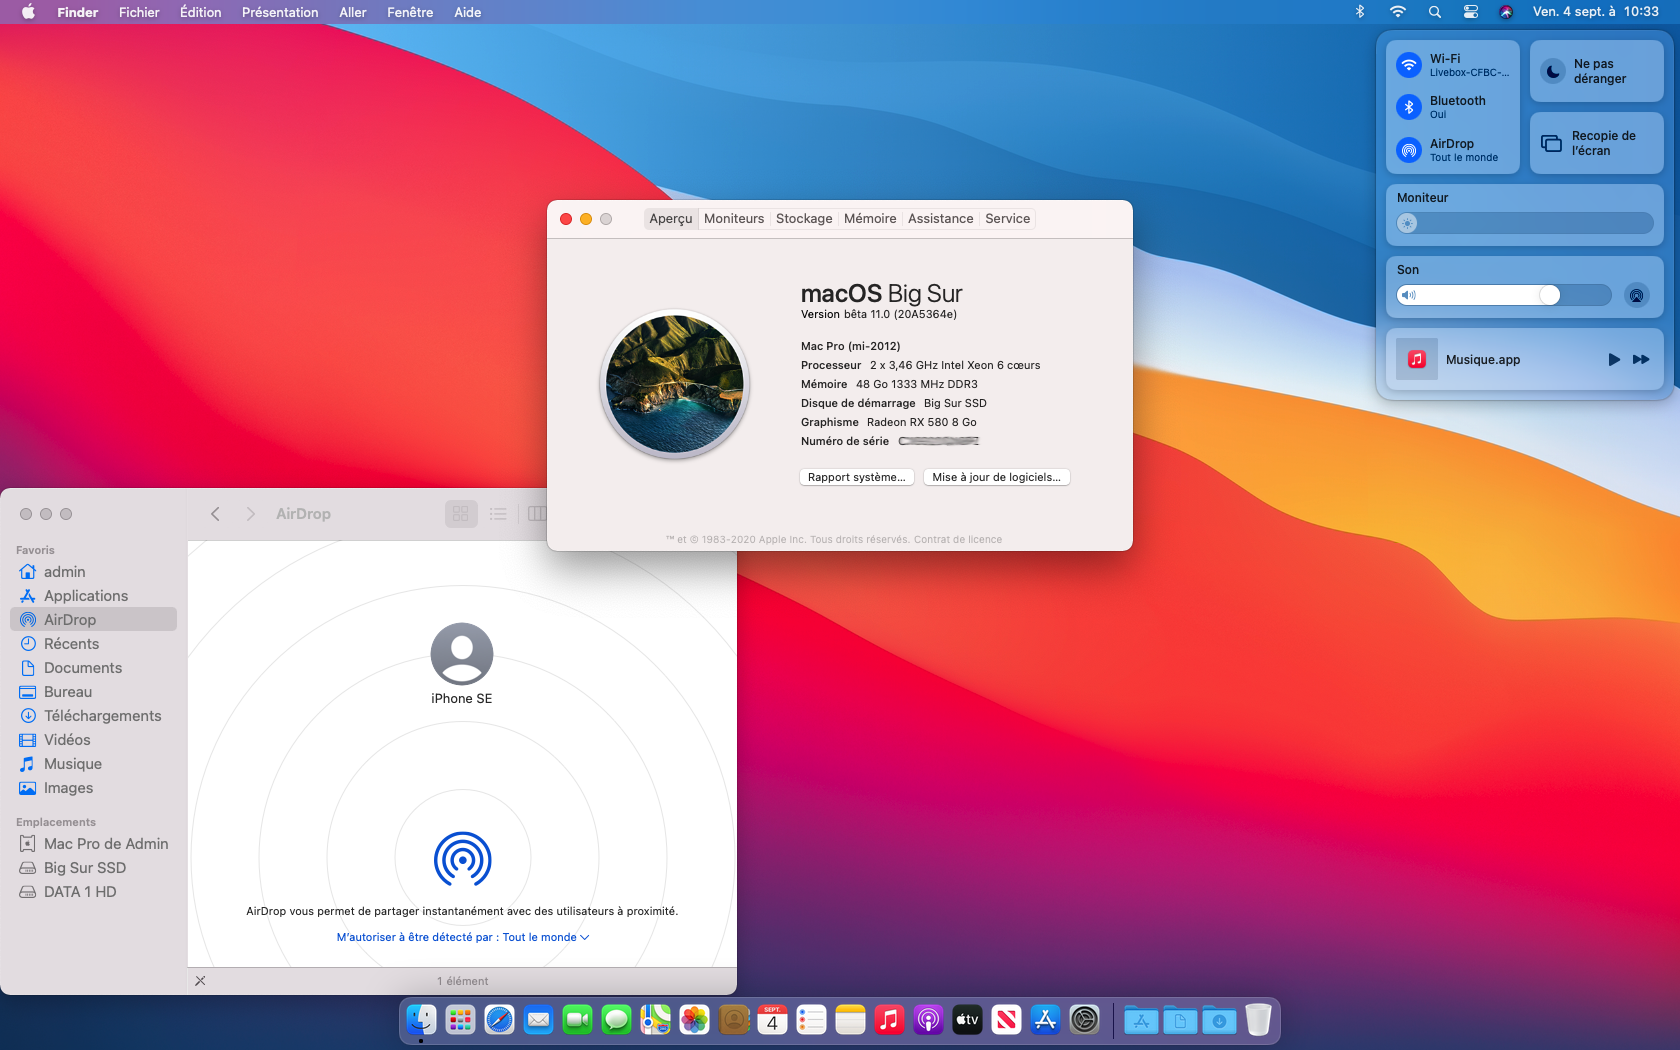Adjust the Moniteur brightness slider
This screenshot has height=1050, width=1680.
tap(1525, 223)
